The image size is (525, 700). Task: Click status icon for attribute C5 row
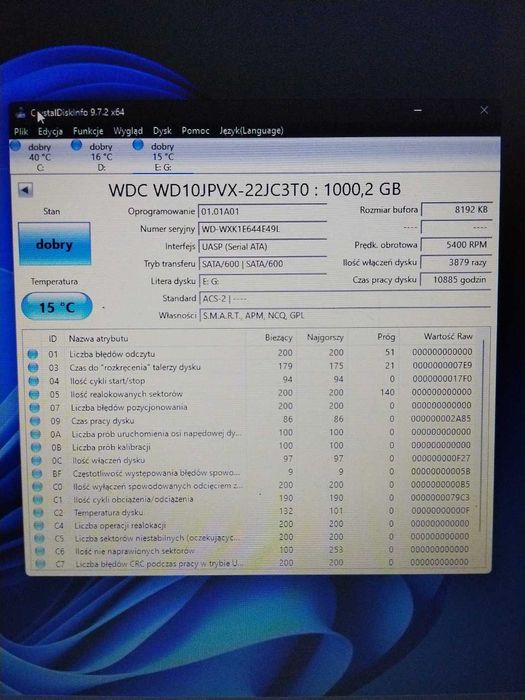(x=39, y=538)
